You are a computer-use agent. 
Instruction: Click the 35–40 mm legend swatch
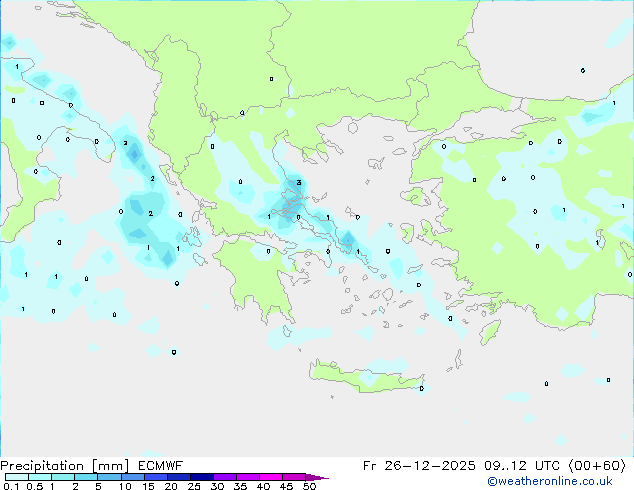click(248, 477)
